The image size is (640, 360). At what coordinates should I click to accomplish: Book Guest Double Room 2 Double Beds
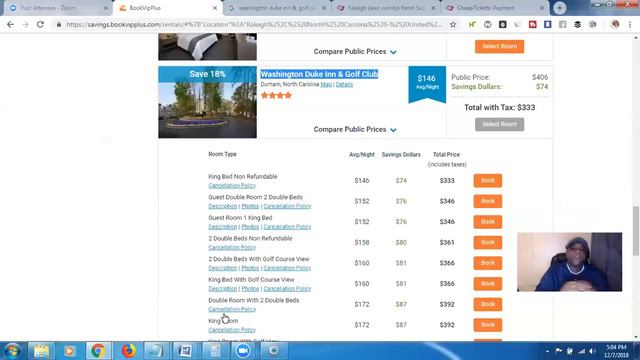tap(488, 201)
